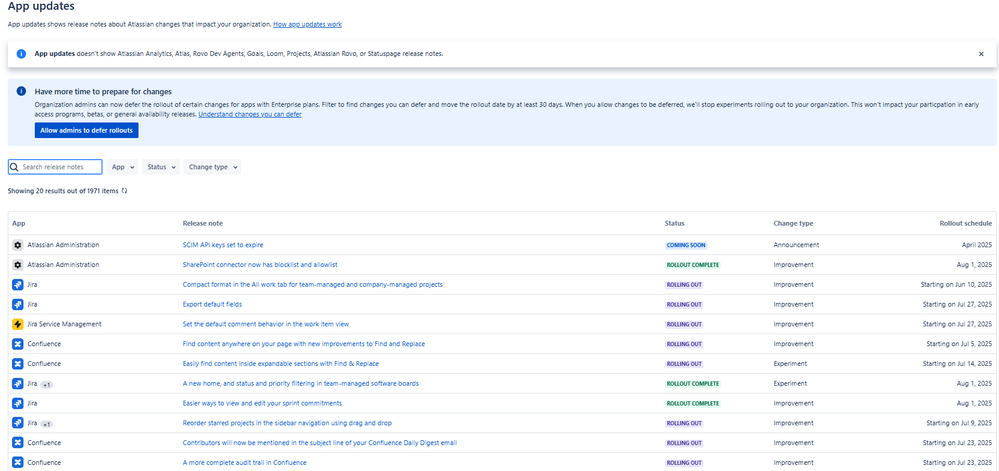Open the App filter dropdown
This screenshot has width=999, height=471.
[x=122, y=167]
